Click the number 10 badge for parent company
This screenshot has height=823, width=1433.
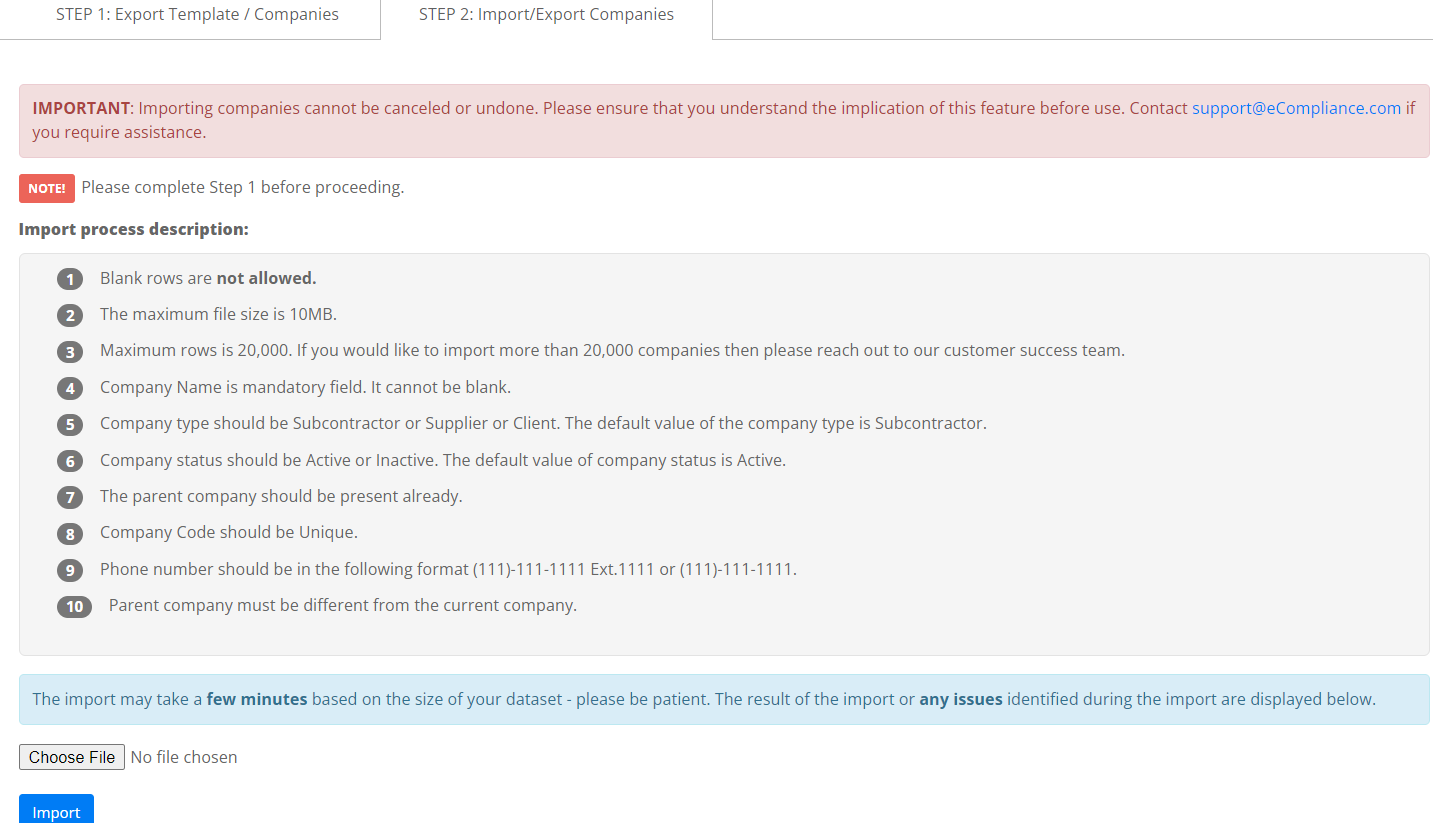point(74,606)
